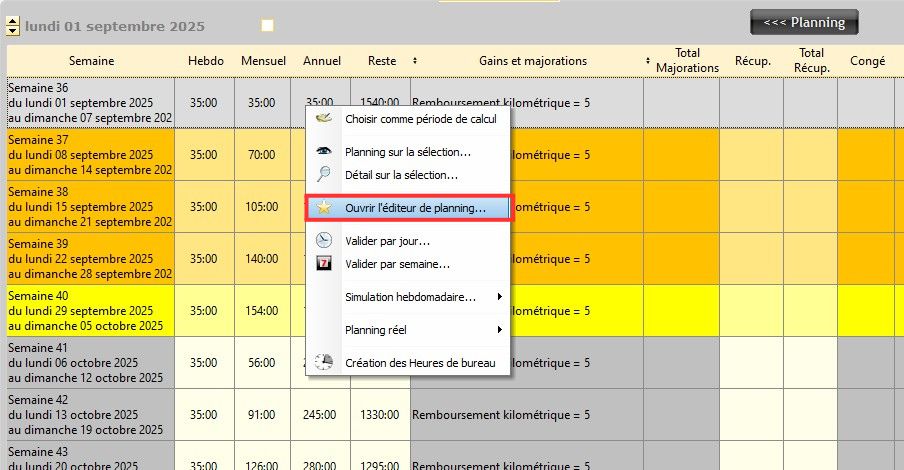Toggle the checkbox next to the date header
904x470 pixels.
267,25
